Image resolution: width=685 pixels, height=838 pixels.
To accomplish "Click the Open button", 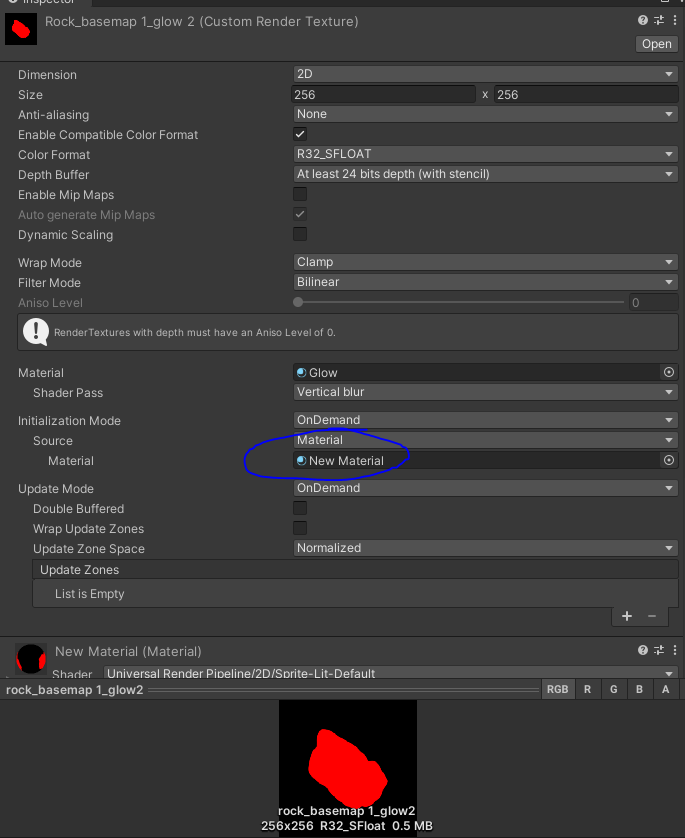I will point(657,43).
